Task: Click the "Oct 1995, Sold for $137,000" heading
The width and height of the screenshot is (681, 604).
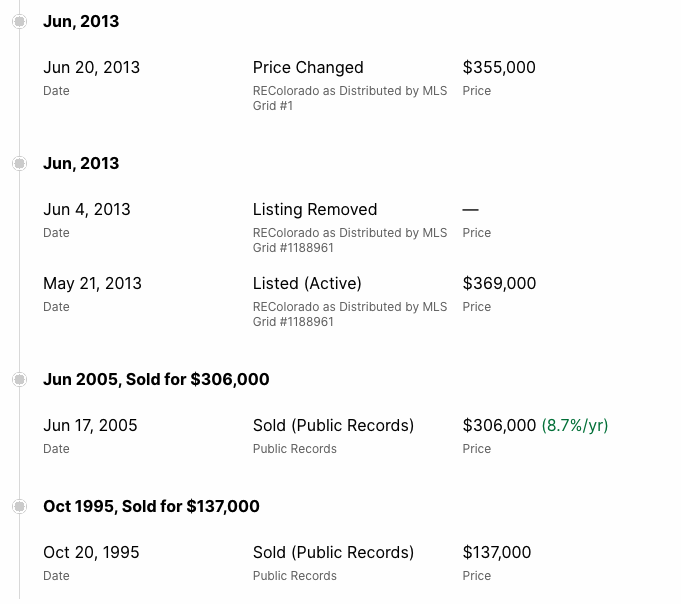Action: tap(151, 507)
